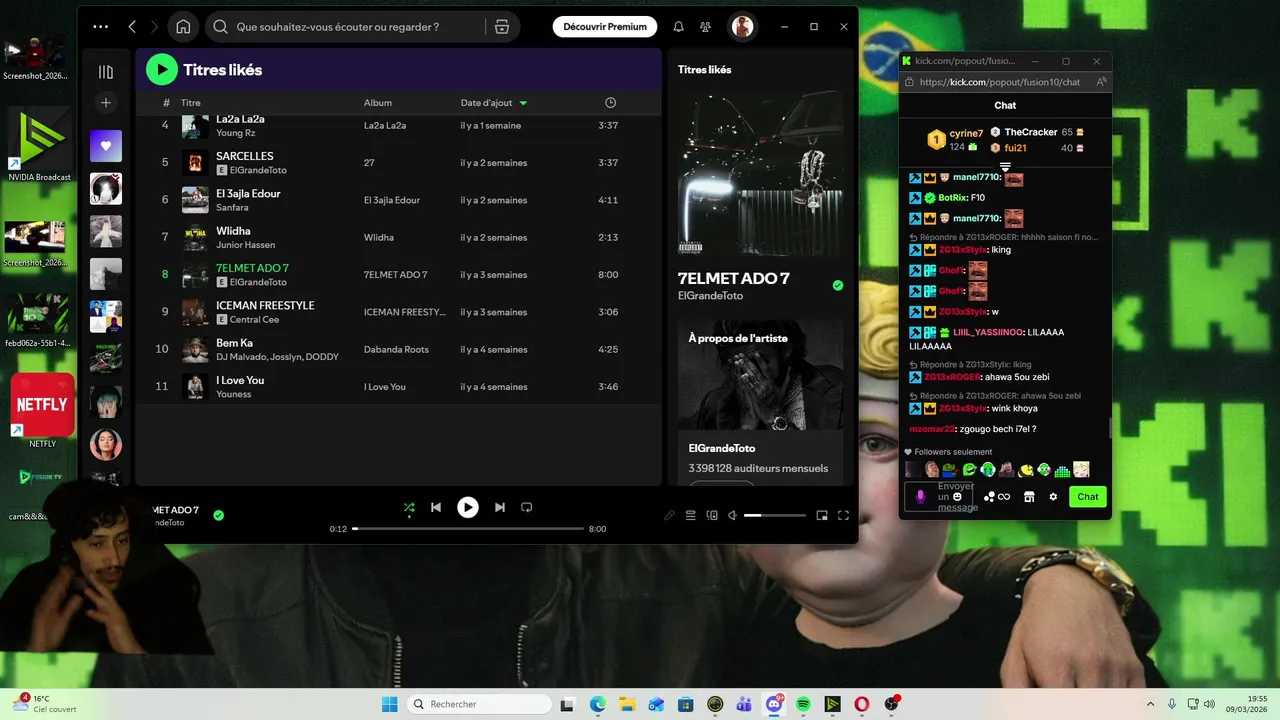1280x720 pixels.
Task: Sort by duration clock column
Action: click(x=611, y=103)
